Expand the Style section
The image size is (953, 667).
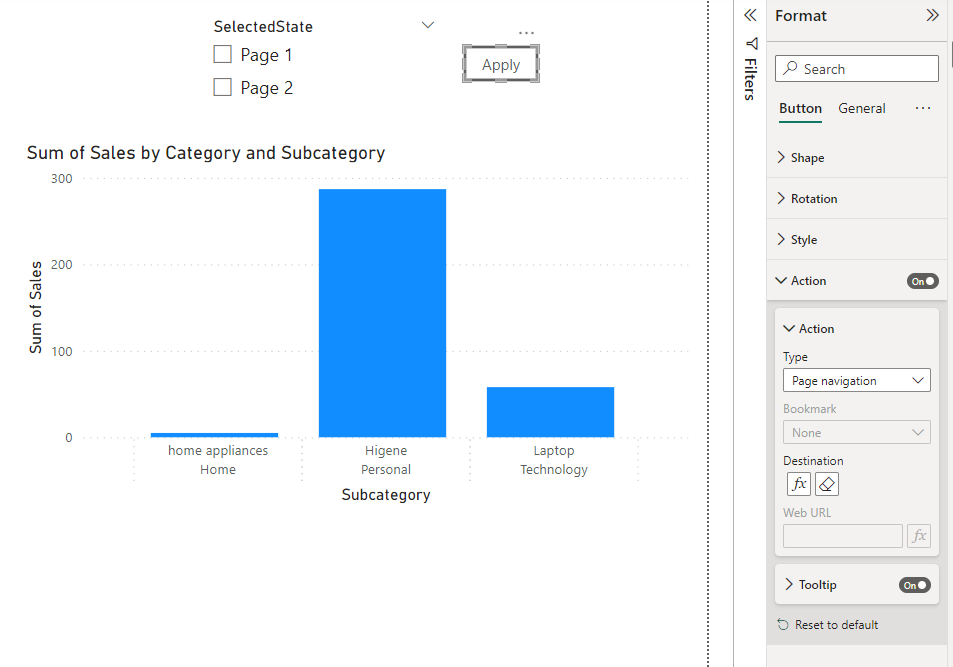[x=856, y=240]
